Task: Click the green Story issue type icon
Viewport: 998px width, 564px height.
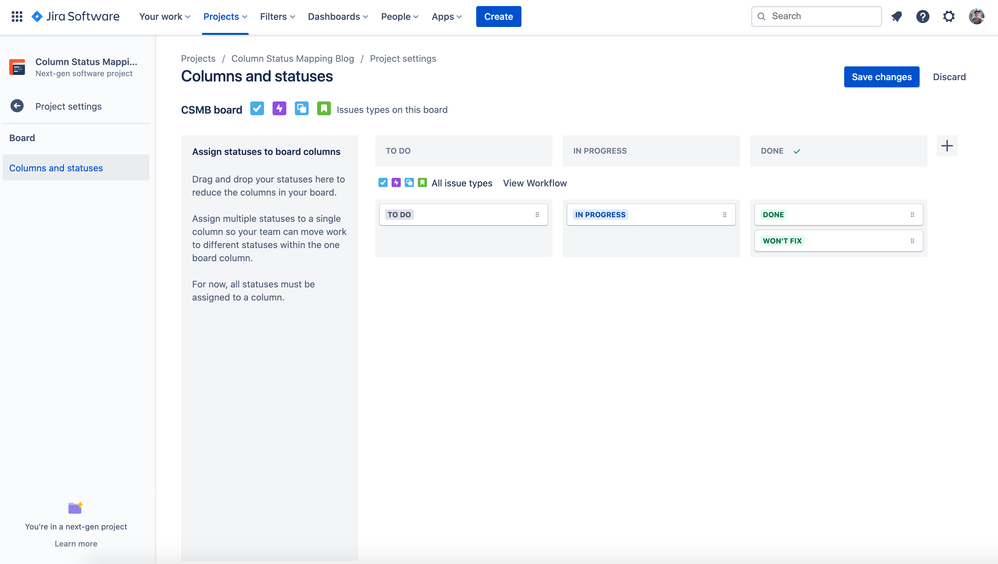Action: 324,109
